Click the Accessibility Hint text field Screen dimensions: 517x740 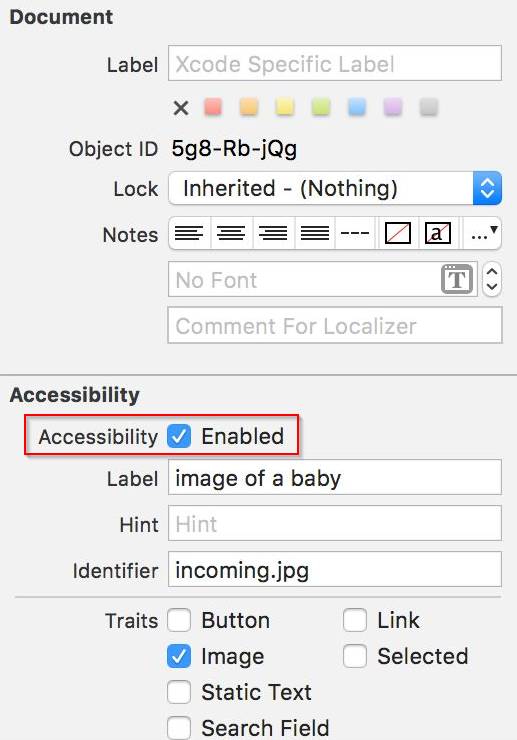(335, 523)
